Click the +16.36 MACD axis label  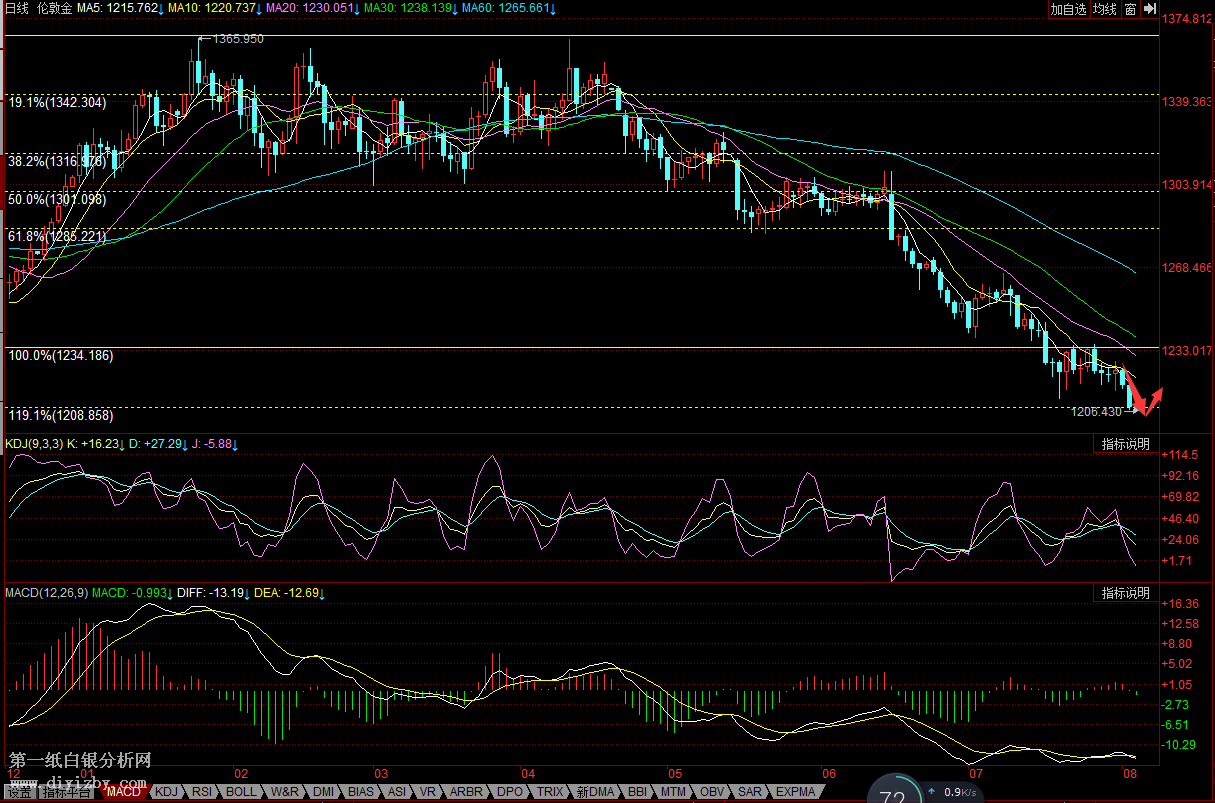coord(1181,604)
